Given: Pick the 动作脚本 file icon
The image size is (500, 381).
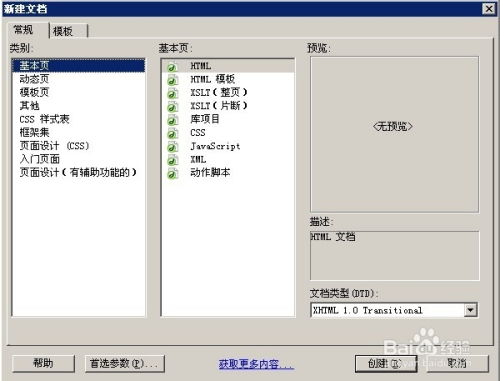Looking at the screenshot, I should [x=172, y=173].
